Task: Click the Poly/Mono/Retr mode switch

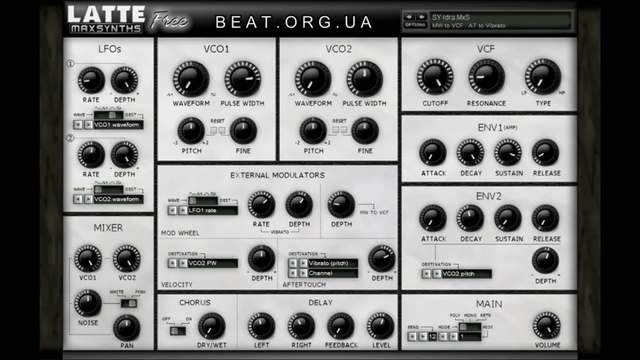Action: (x=470, y=327)
